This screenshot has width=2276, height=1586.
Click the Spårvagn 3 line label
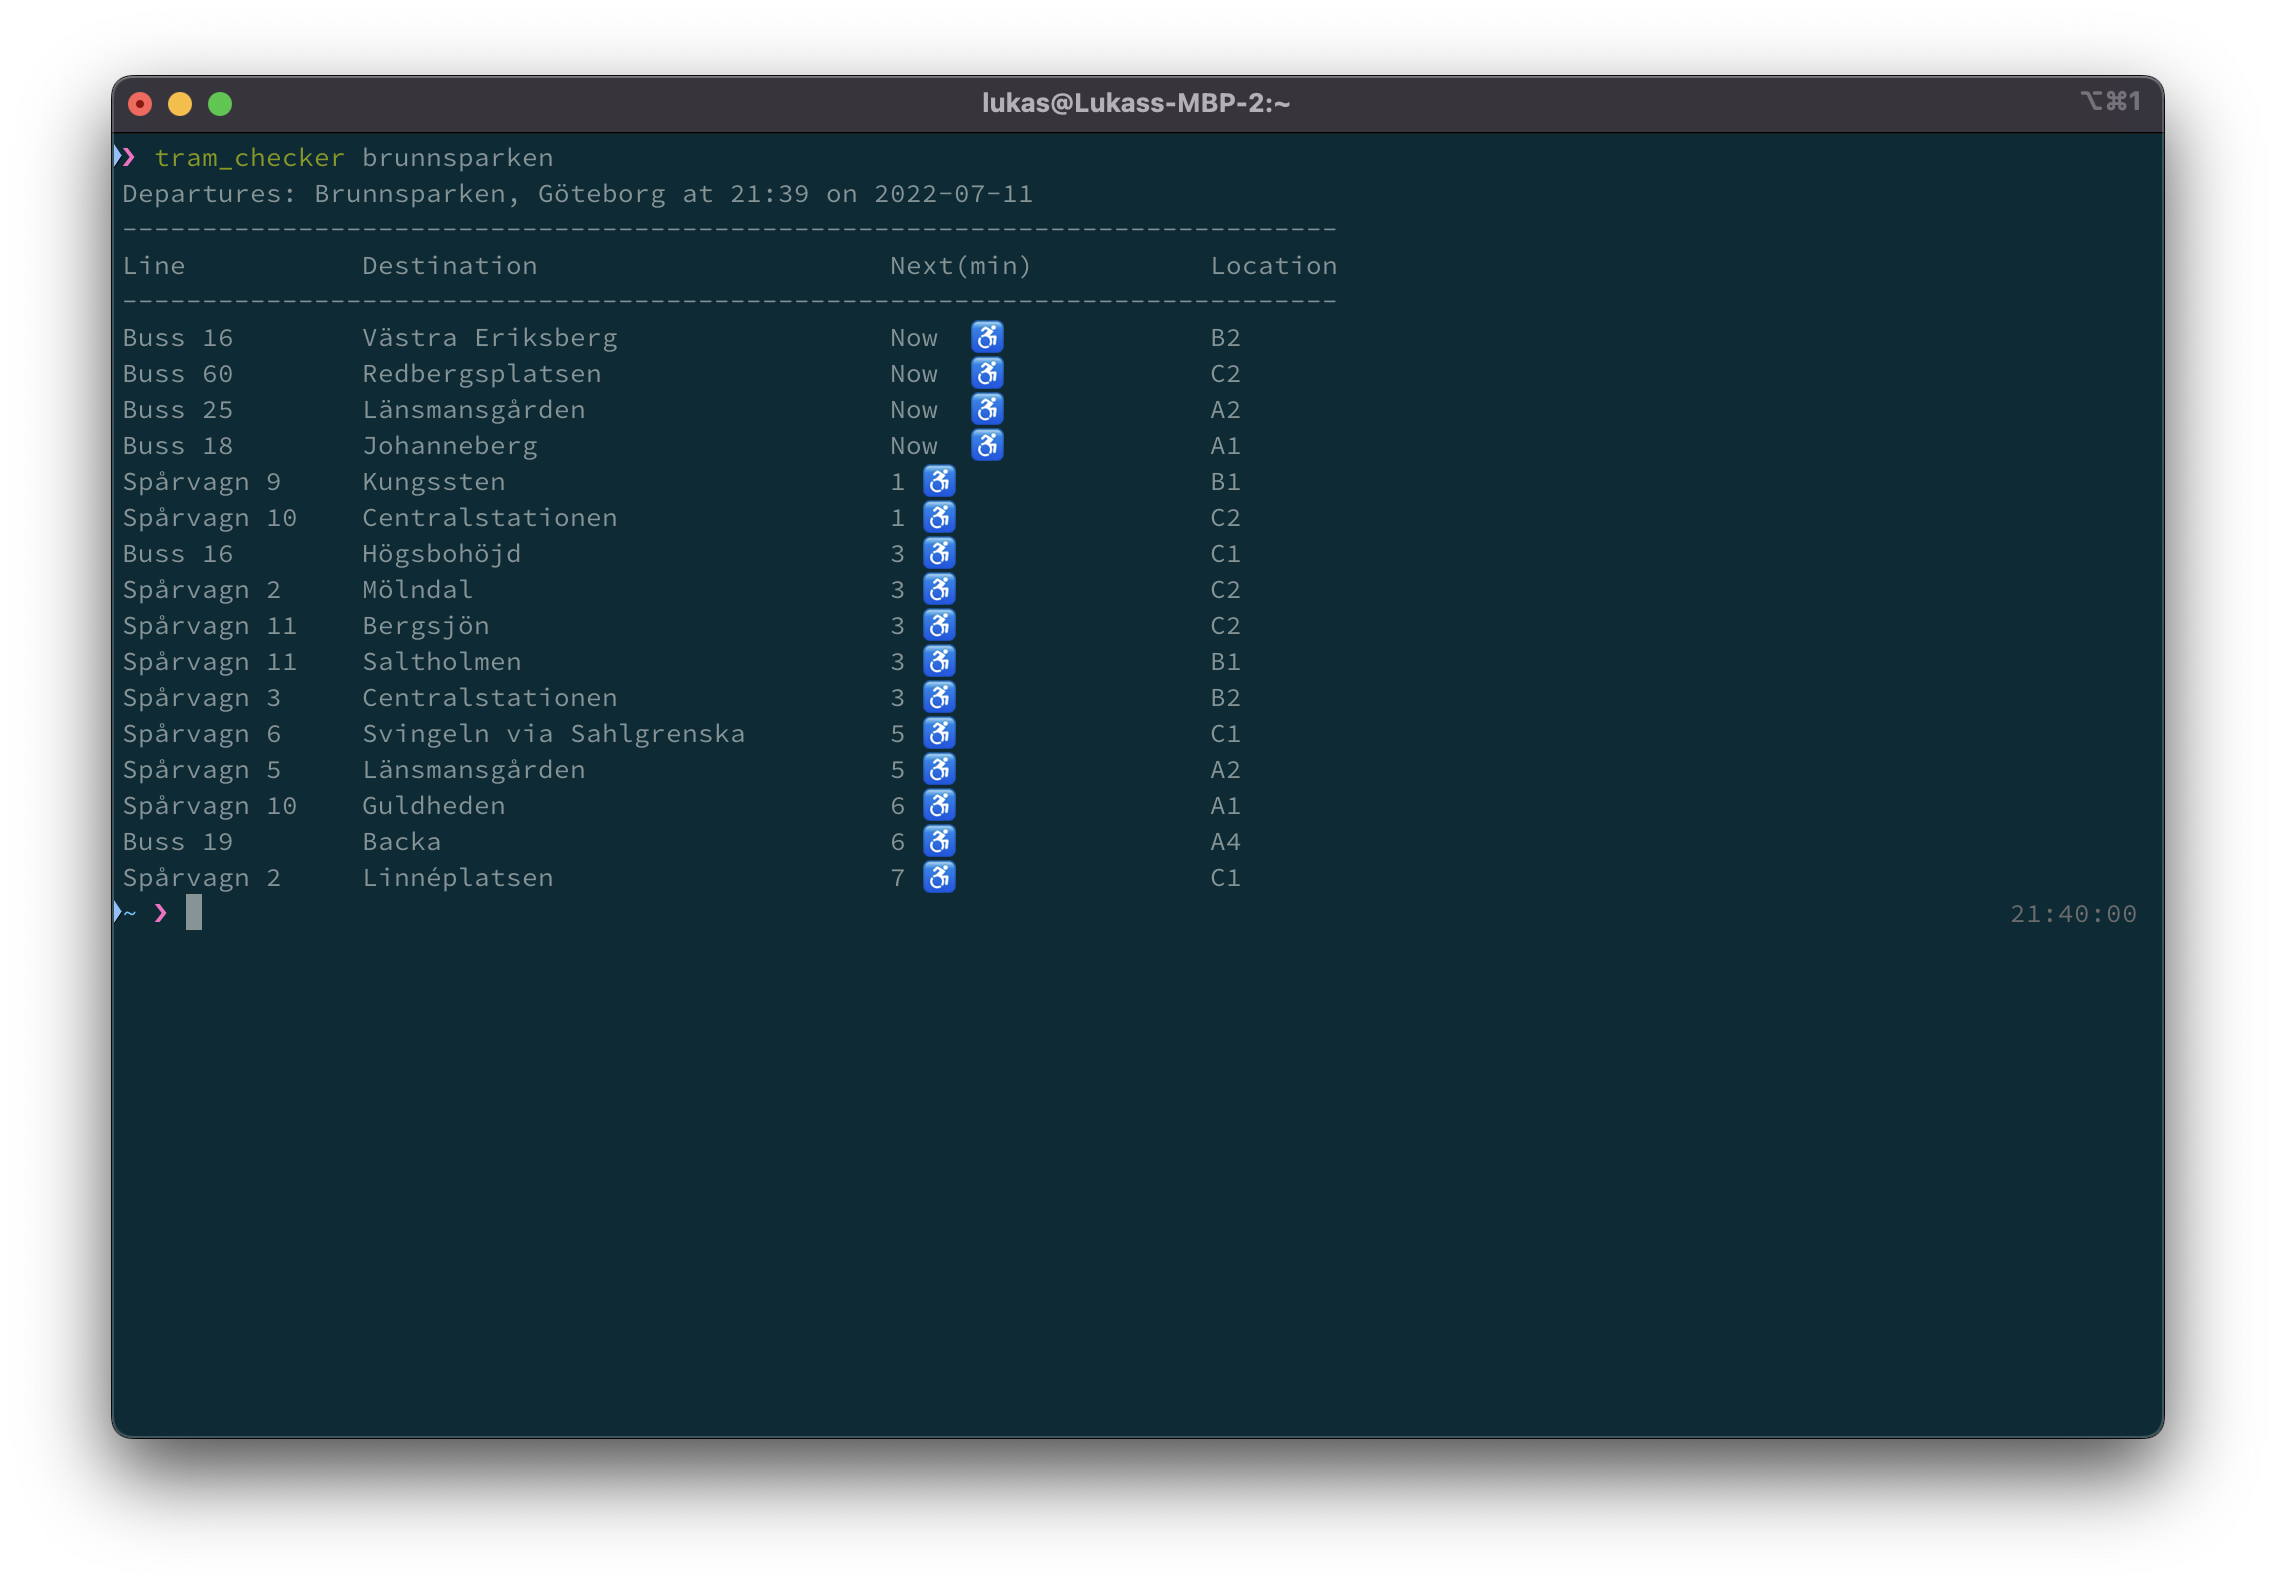pos(202,698)
